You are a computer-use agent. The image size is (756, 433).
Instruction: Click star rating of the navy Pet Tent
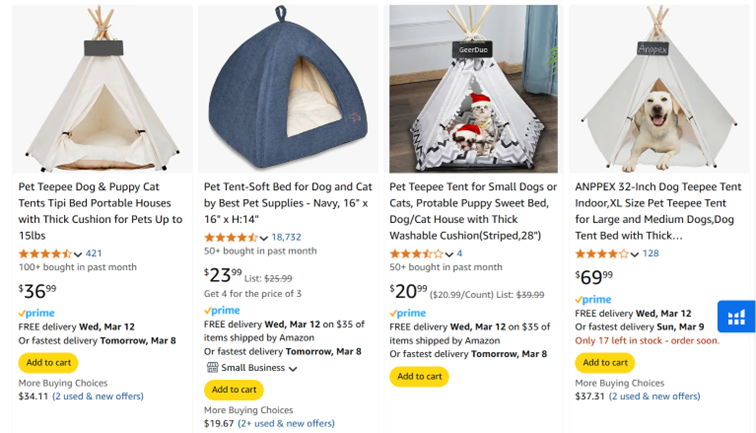point(230,237)
